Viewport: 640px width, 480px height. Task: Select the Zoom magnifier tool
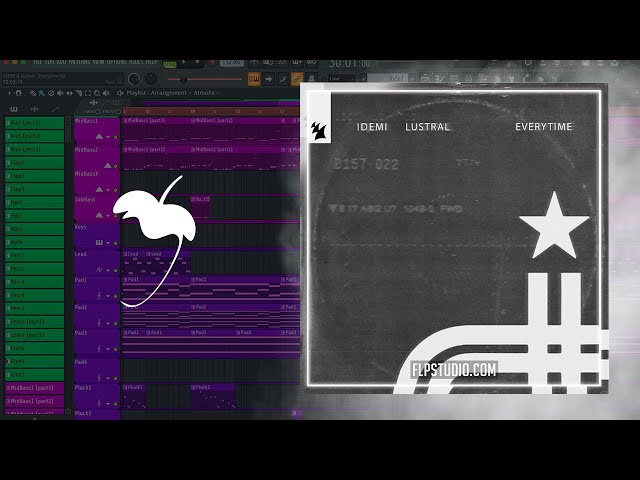tap(97, 93)
